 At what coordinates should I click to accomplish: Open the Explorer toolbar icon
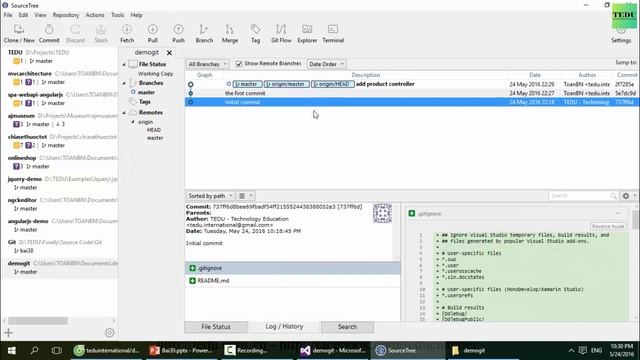tap(307, 33)
